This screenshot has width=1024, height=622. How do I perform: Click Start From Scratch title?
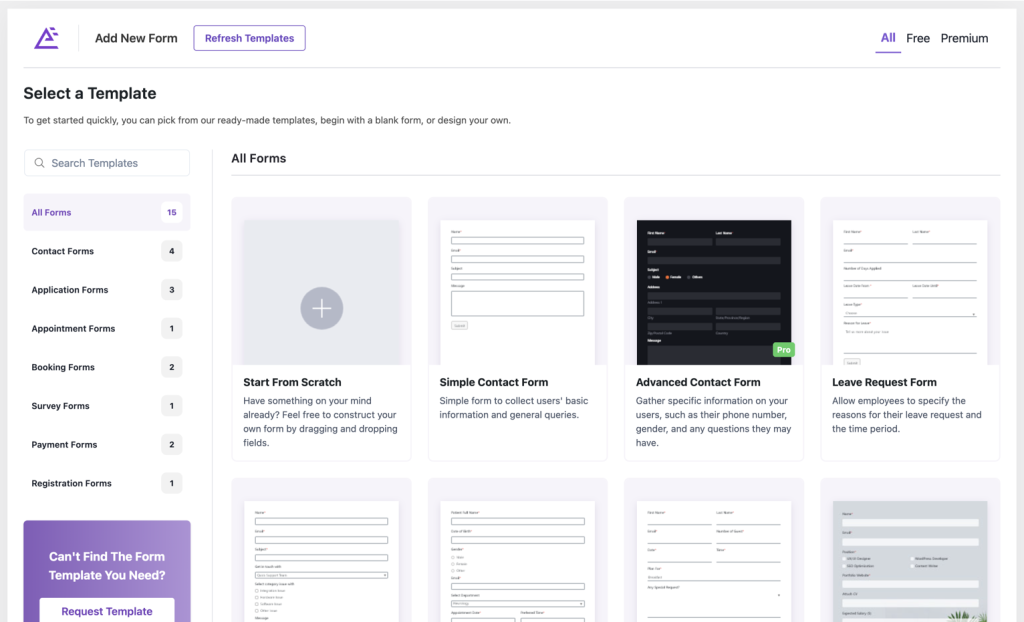pyautogui.click(x=292, y=382)
